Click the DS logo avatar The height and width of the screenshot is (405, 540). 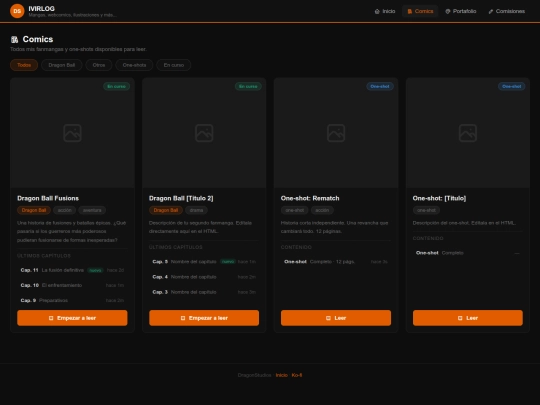pos(17,11)
